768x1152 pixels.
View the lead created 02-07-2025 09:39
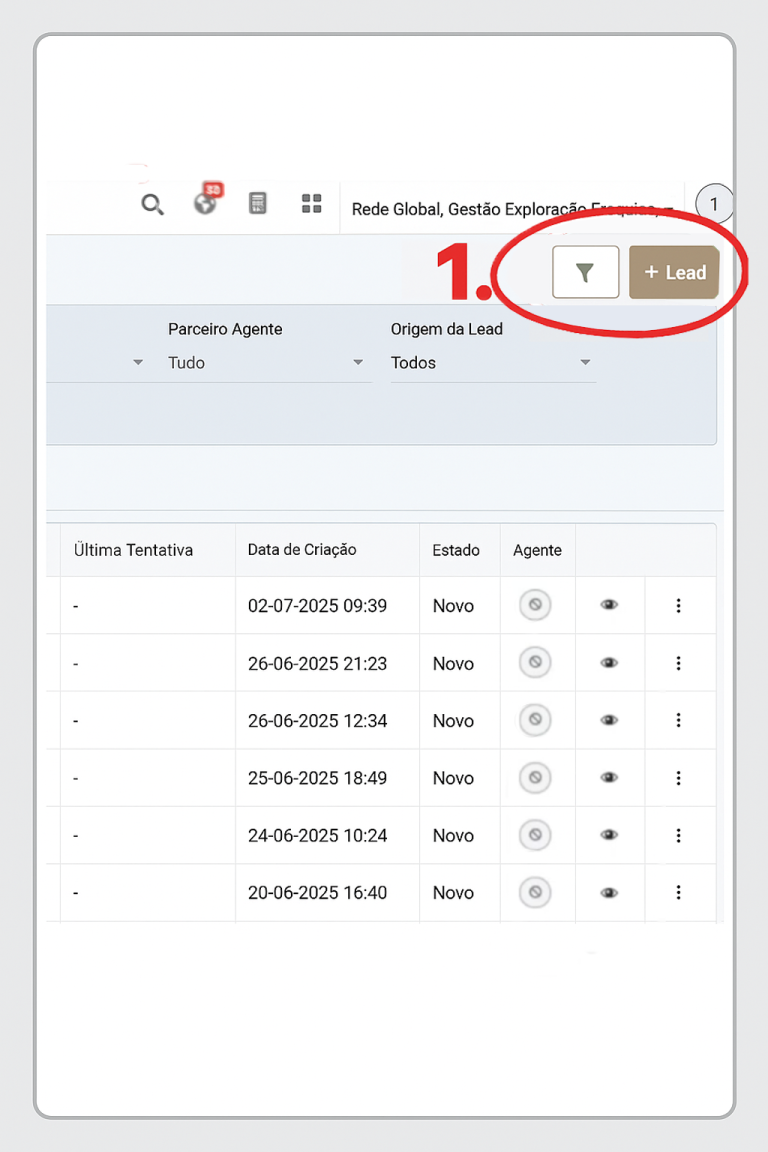pyautogui.click(x=609, y=606)
